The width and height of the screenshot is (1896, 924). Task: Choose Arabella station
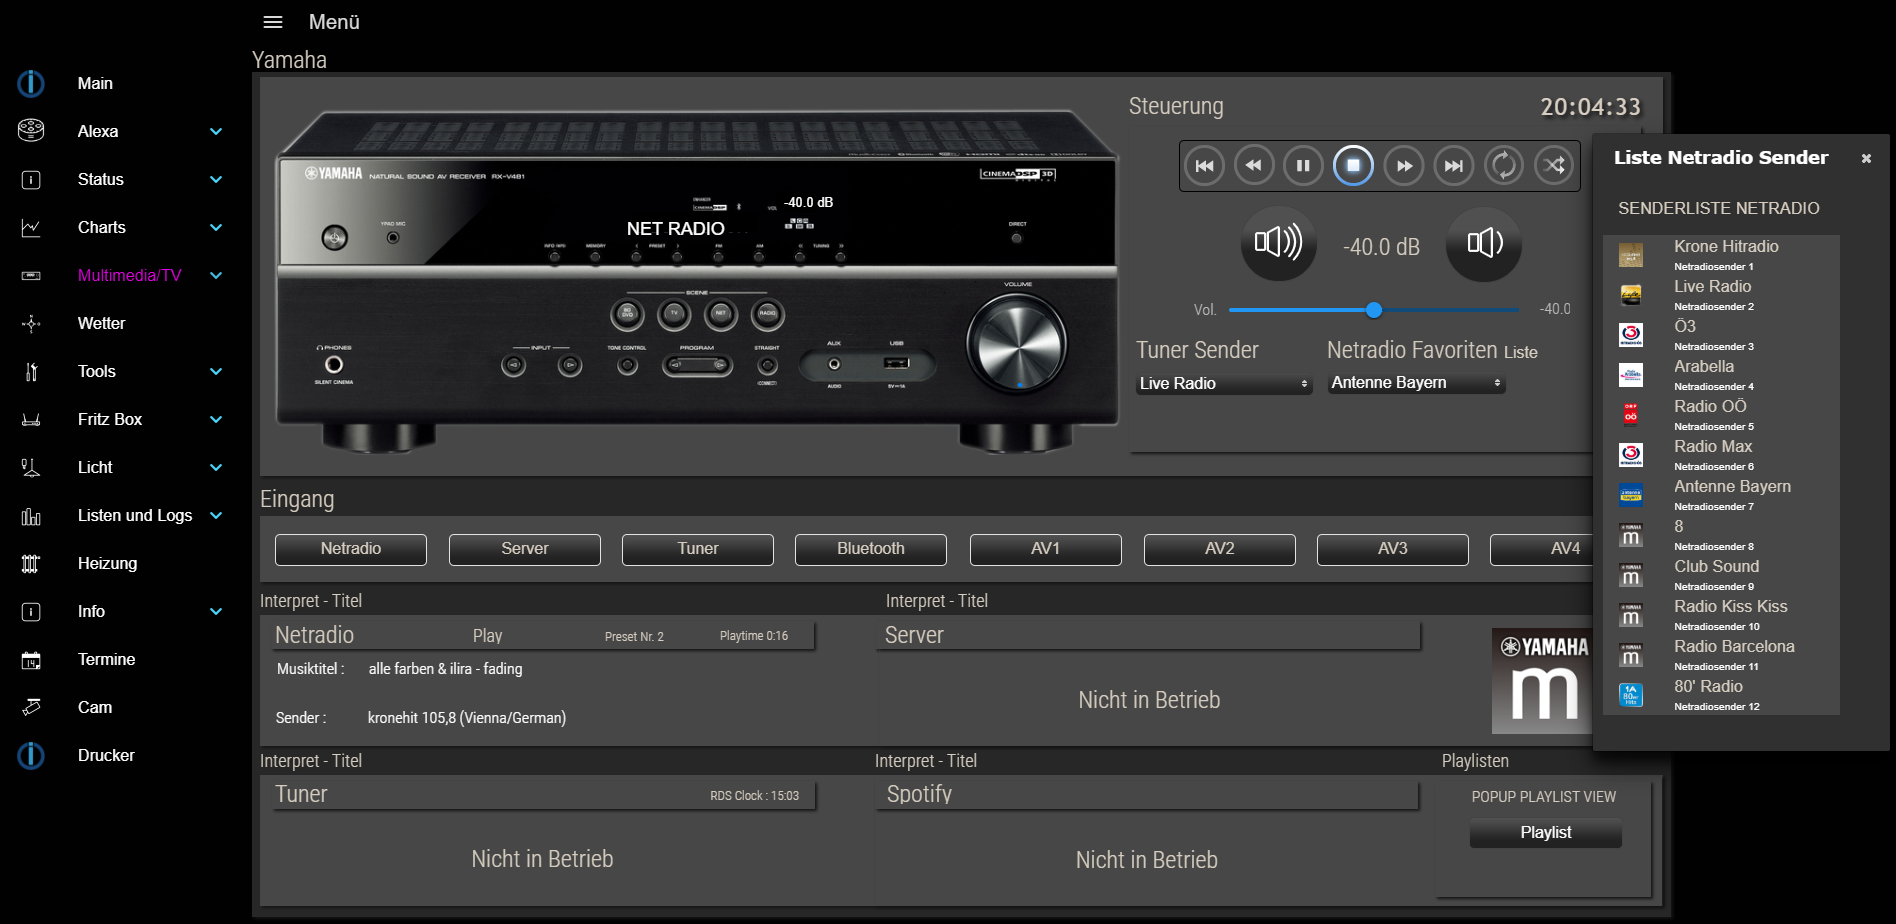1721,375
